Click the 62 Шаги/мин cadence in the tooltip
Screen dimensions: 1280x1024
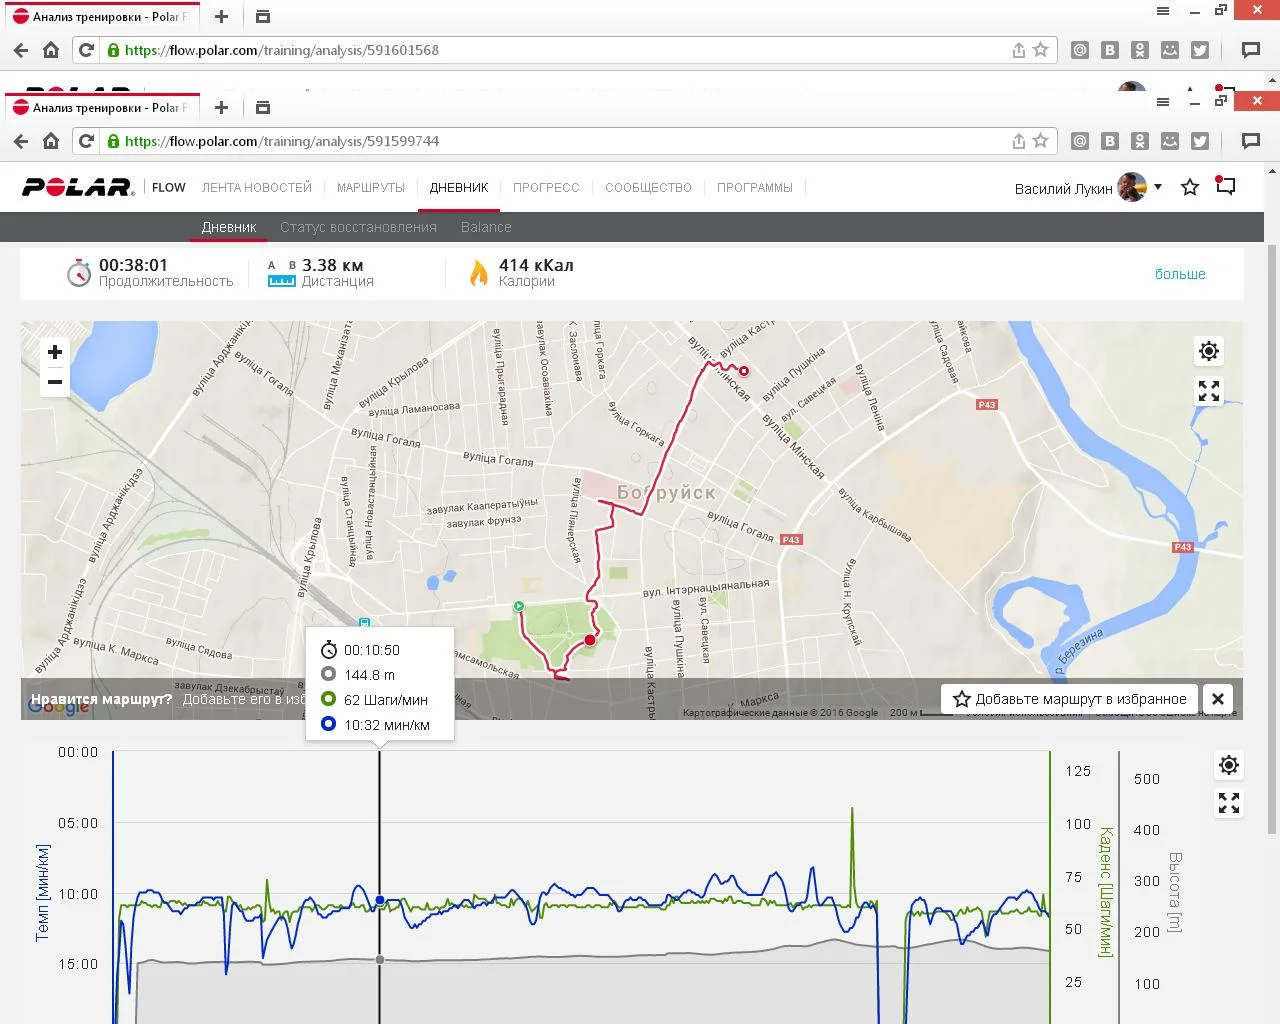pos(386,700)
